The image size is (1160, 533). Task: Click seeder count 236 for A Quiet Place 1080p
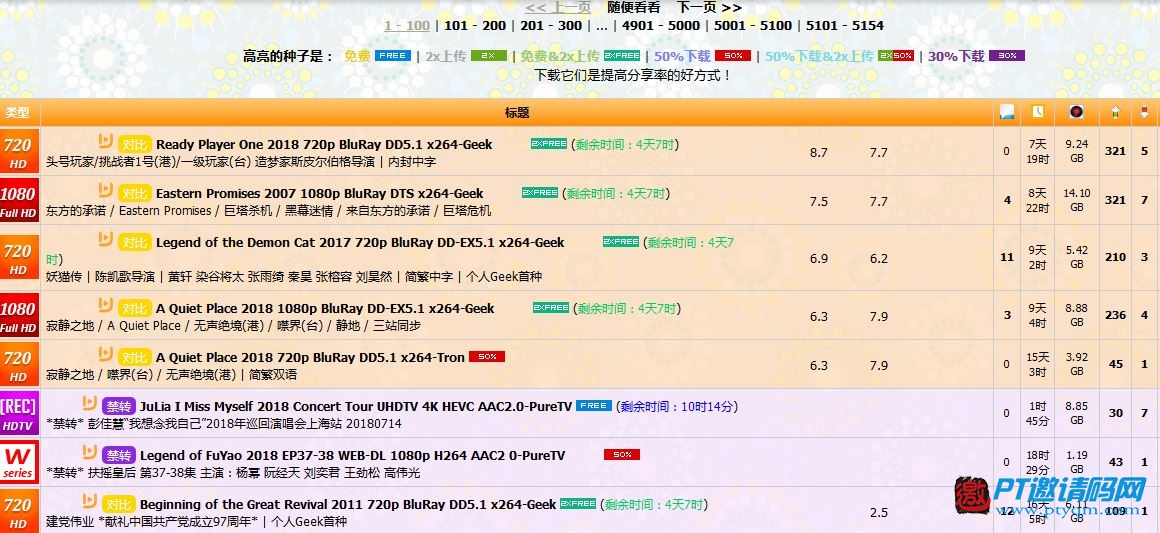(1115, 315)
